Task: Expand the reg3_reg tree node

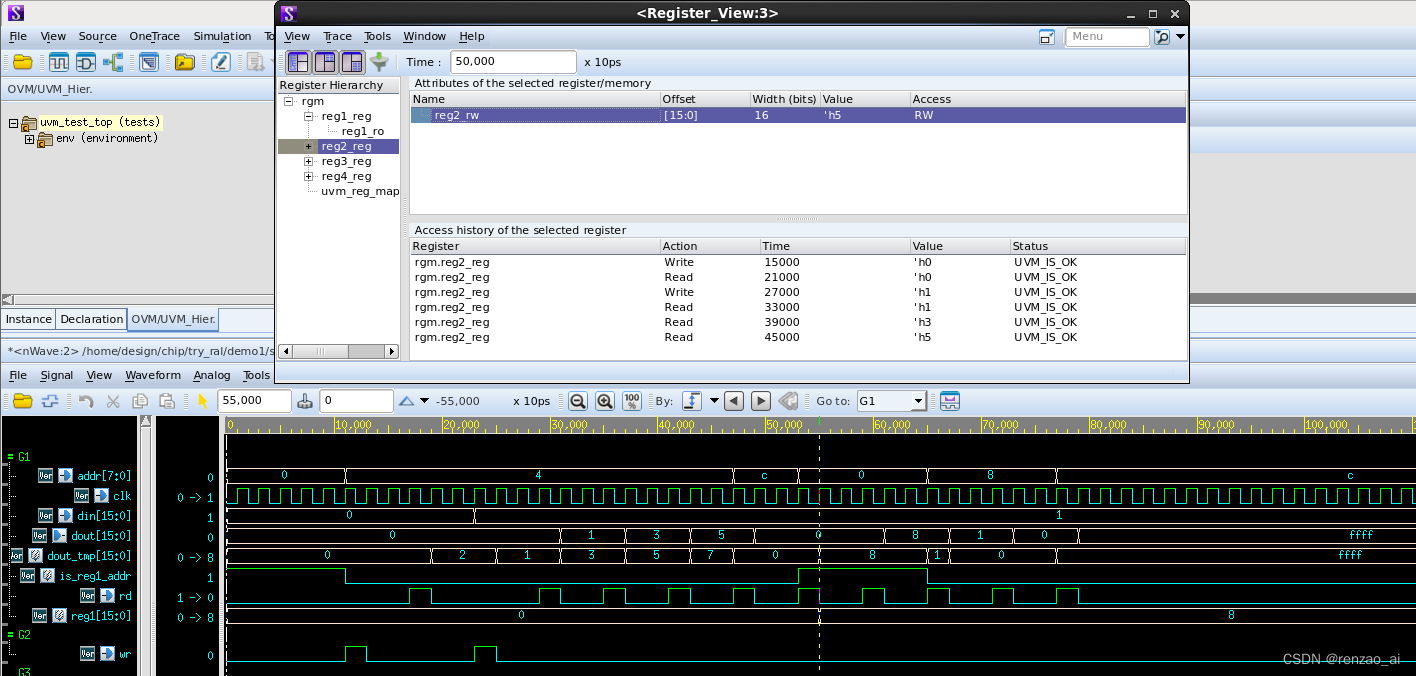Action: pyautogui.click(x=309, y=162)
